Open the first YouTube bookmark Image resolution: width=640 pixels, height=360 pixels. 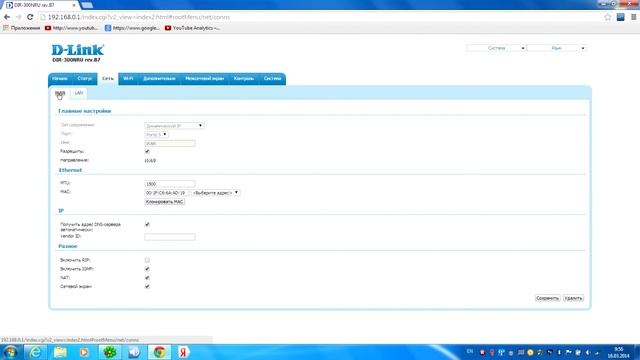click(71, 28)
